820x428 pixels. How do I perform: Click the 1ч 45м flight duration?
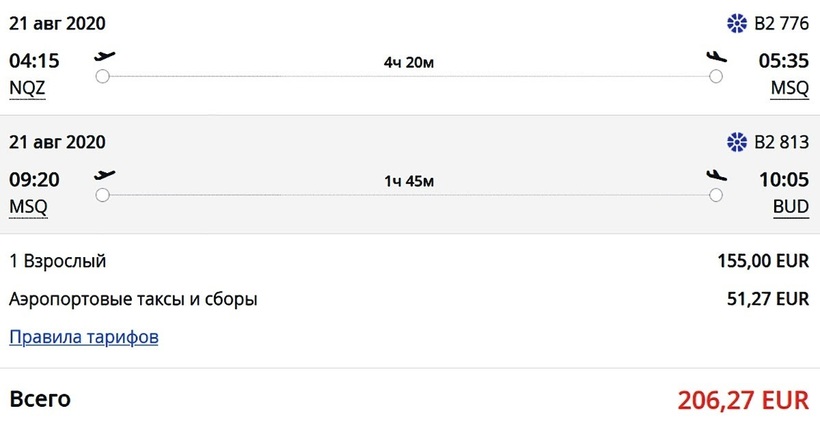tap(409, 182)
